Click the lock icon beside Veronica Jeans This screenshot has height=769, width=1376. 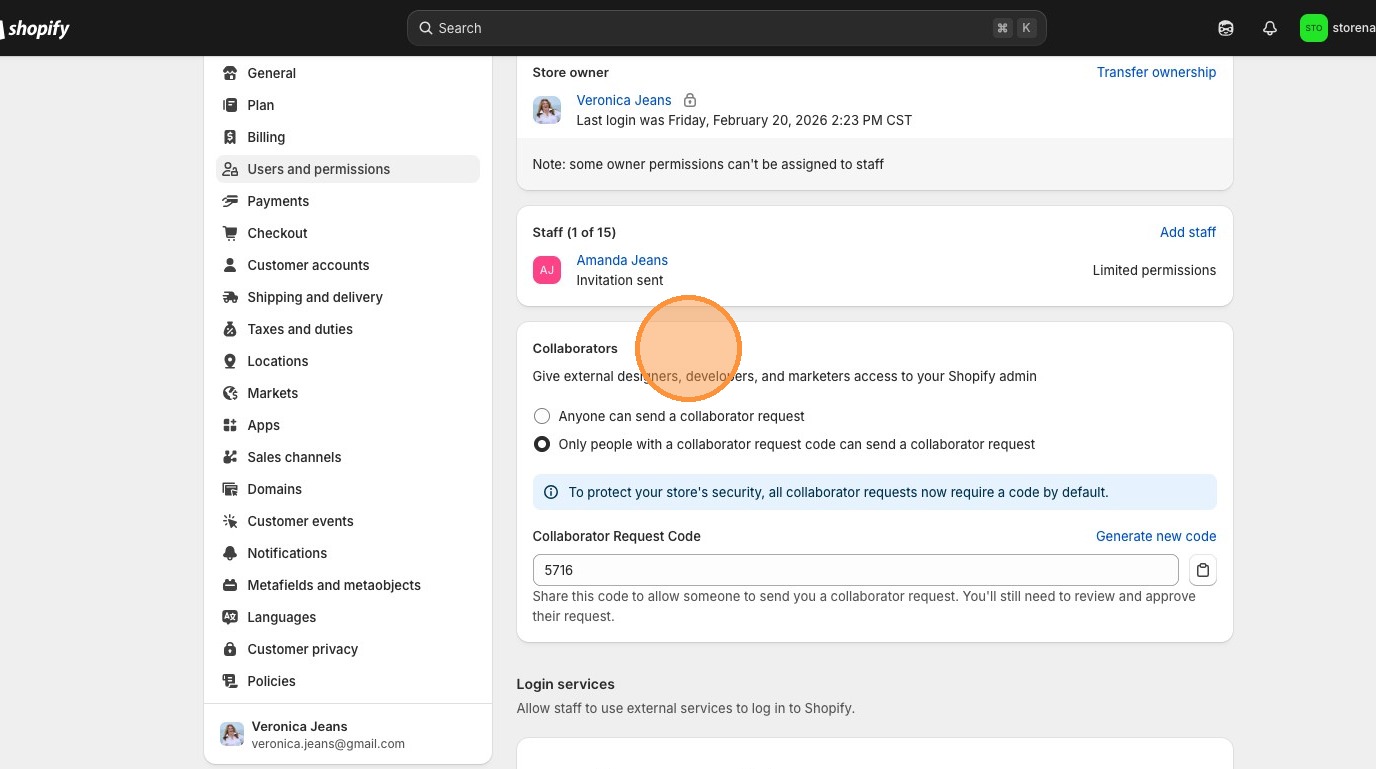[x=690, y=100]
